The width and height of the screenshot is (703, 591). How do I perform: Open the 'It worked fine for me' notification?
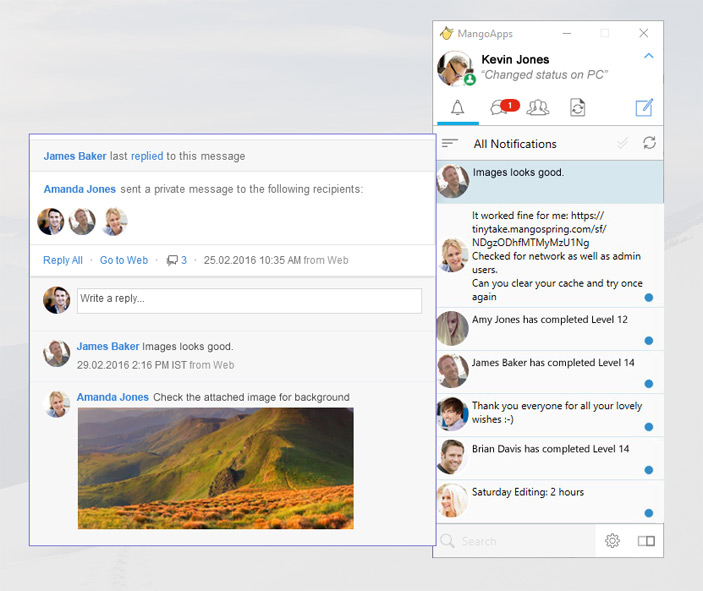pos(550,256)
